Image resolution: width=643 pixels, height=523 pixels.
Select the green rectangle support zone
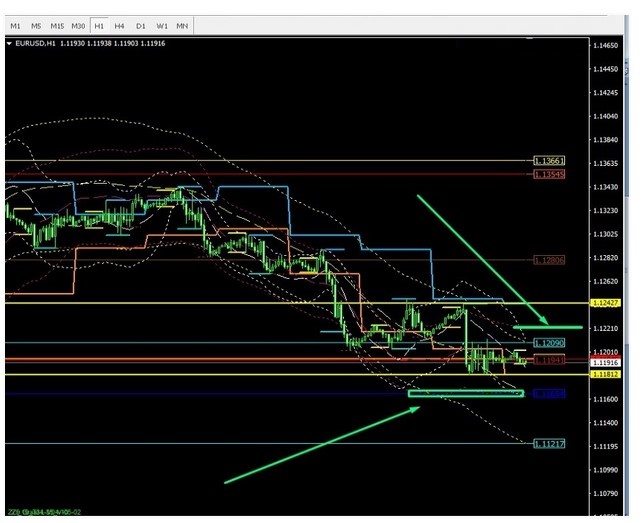click(x=466, y=393)
